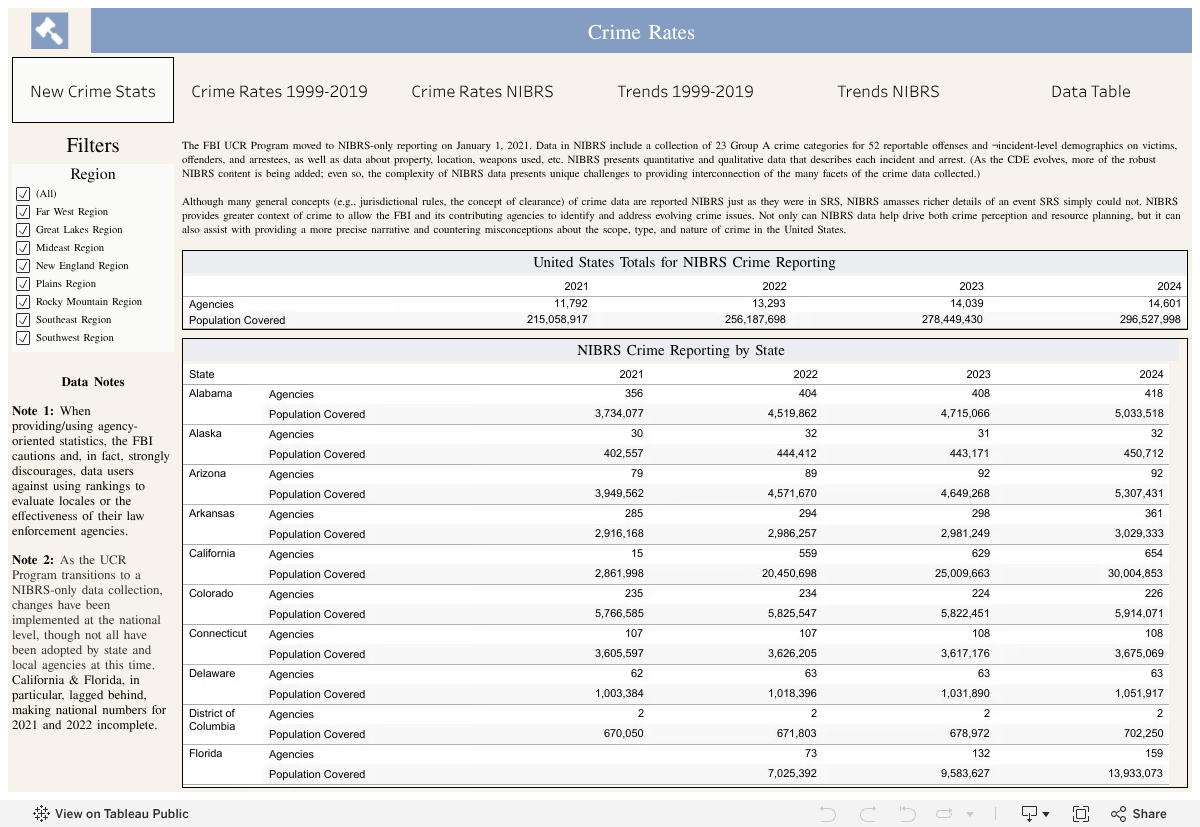The height and width of the screenshot is (827, 1200).
Task: Toggle the New England Region checkbox
Action: [x=23, y=266]
